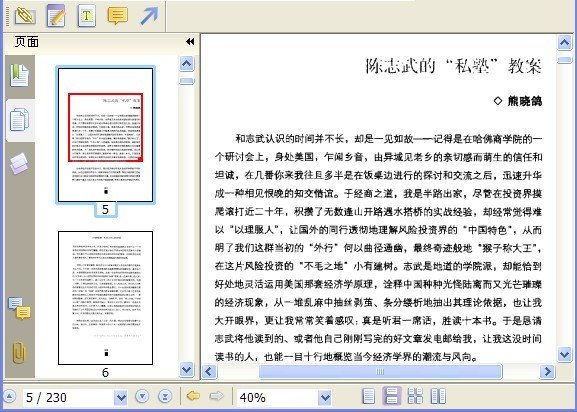
Task: Switch to facing pages layout
Action: tap(438, 396)
